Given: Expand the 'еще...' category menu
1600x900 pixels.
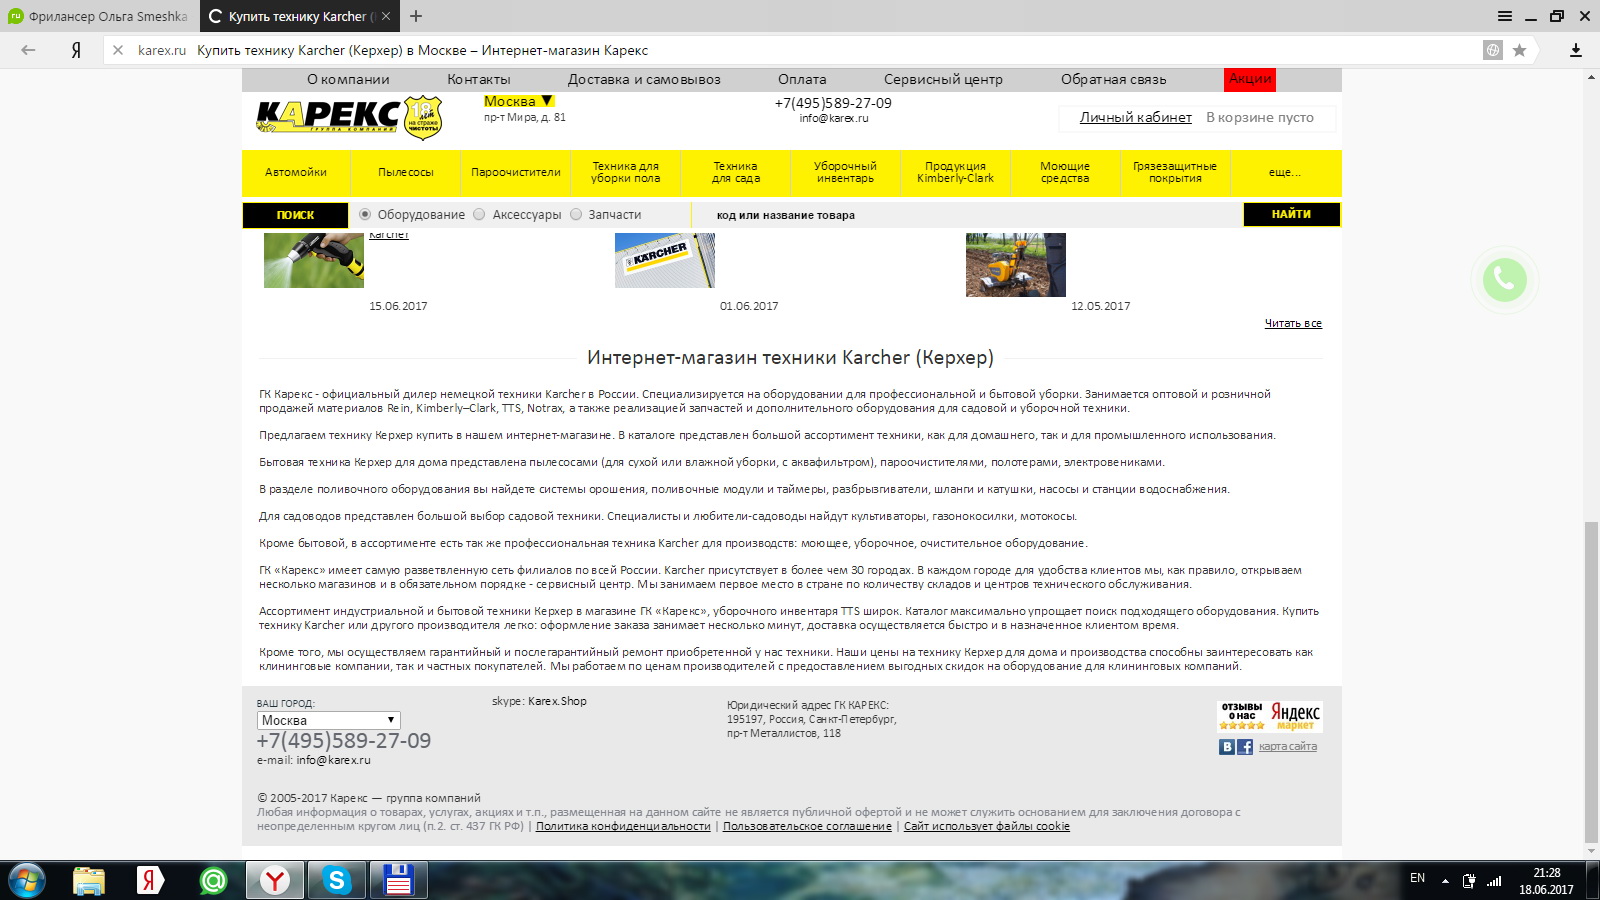Looking at the screenshot, I should (1285, 172).
